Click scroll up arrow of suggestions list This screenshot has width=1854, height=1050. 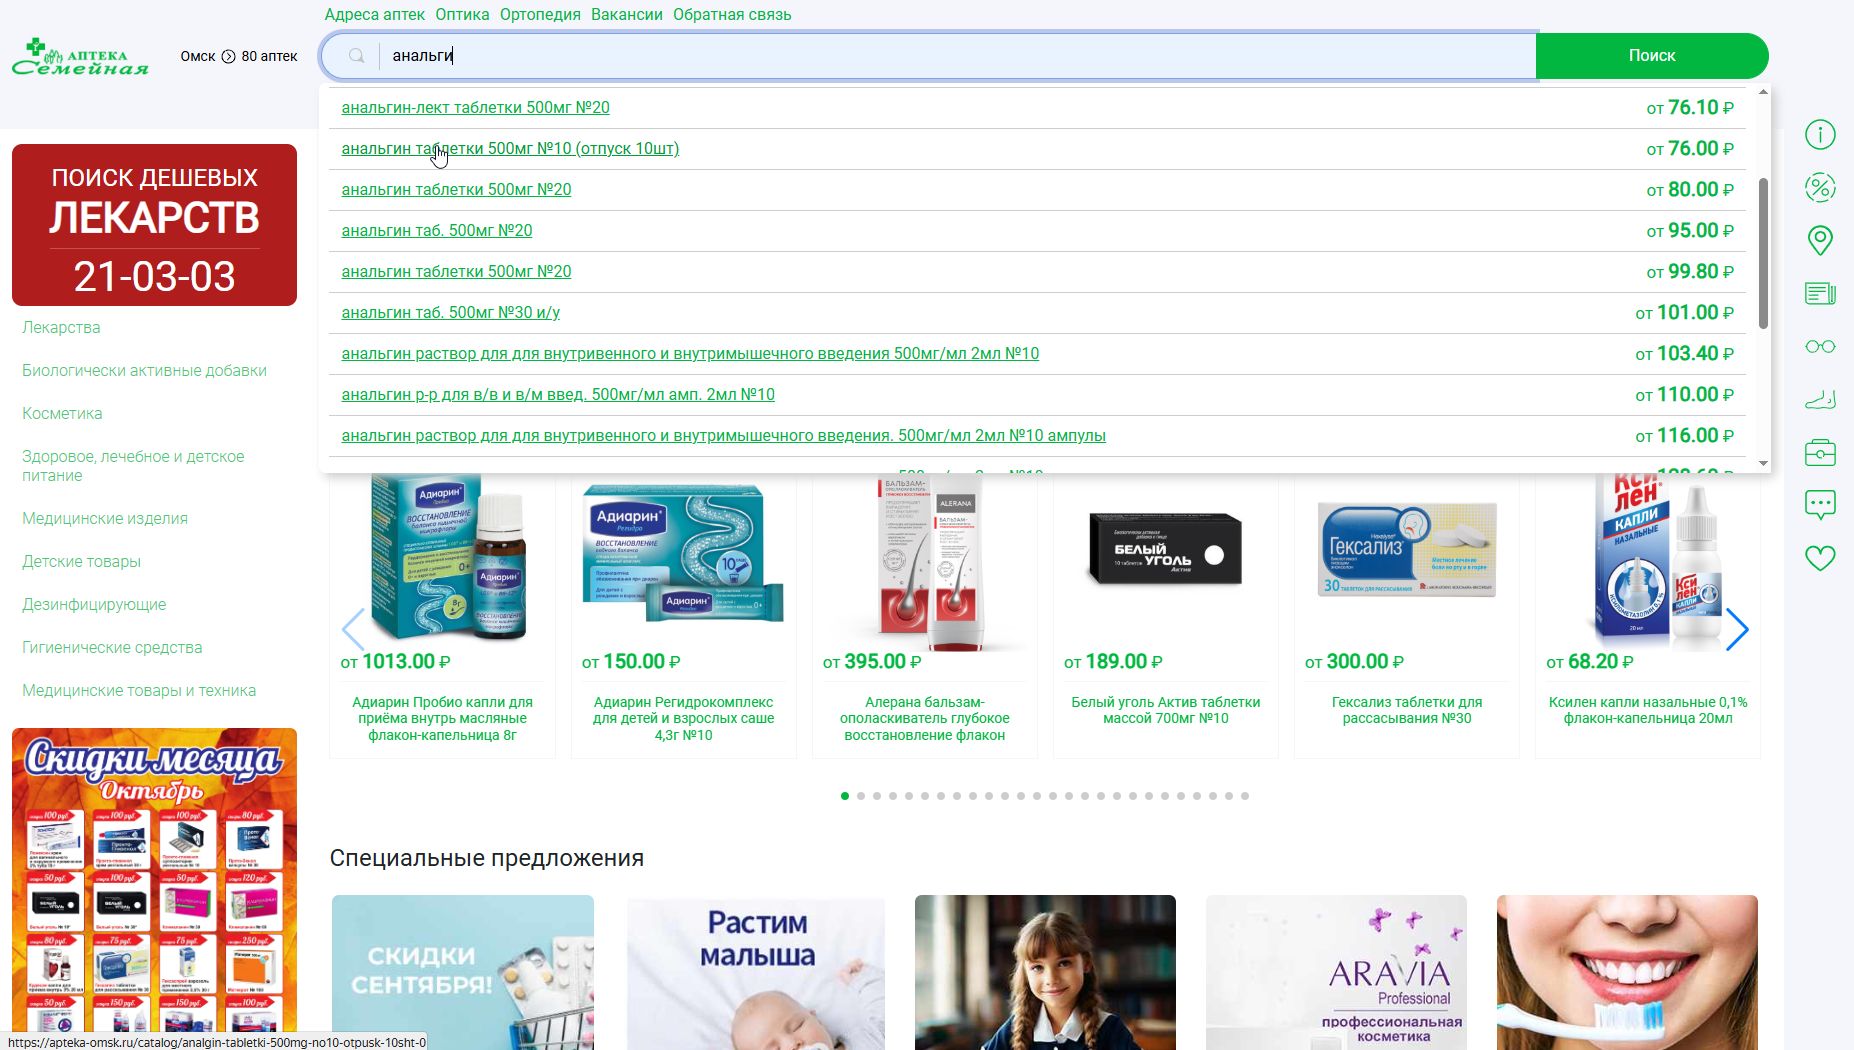pyautogui.click(x=1763, y=92)
